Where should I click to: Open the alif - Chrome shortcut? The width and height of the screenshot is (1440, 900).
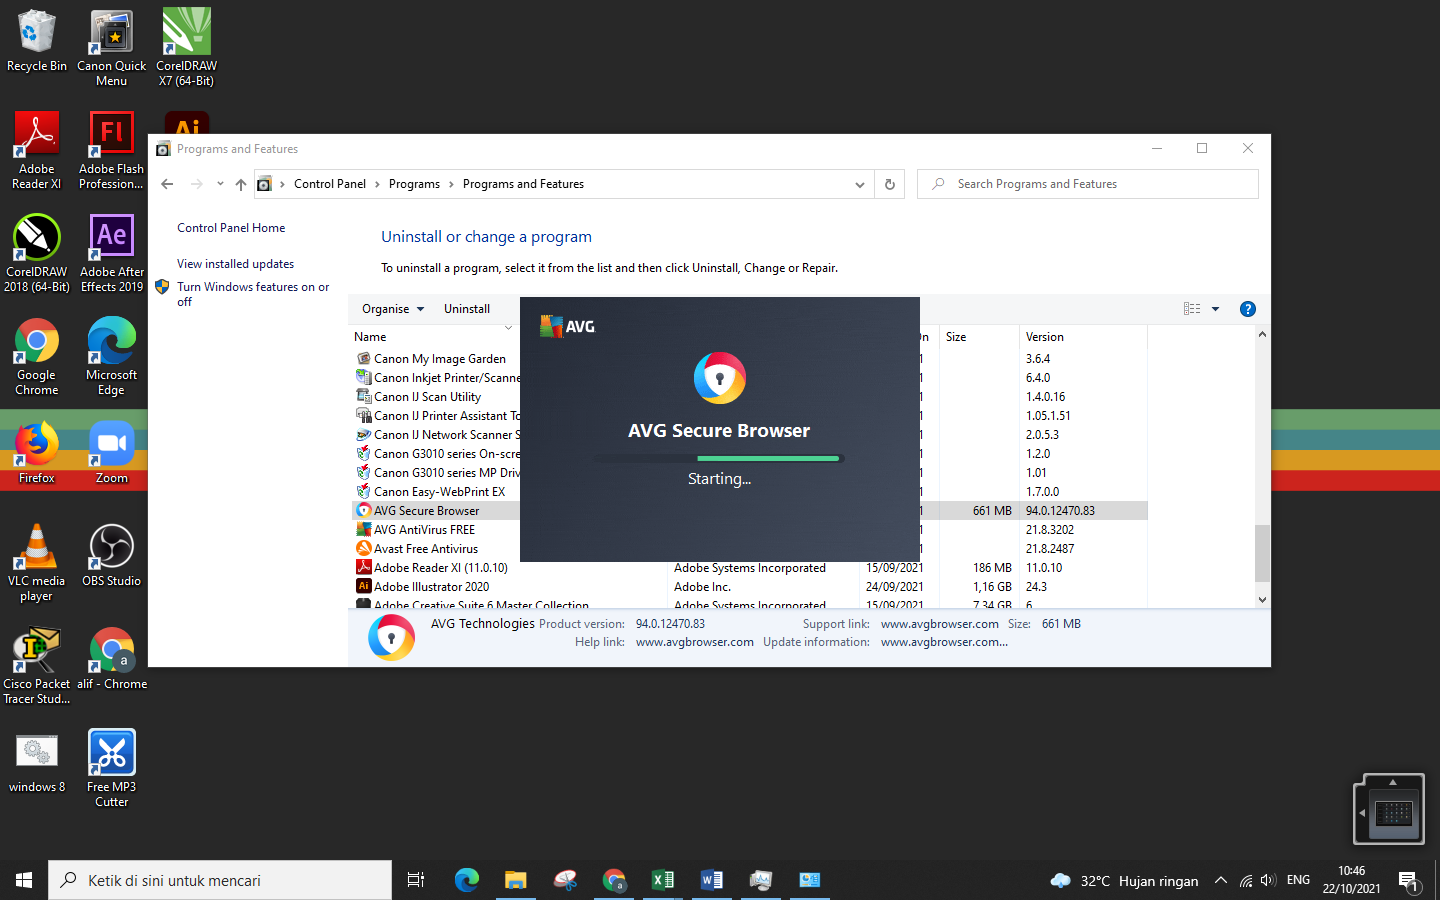[111, 659]
